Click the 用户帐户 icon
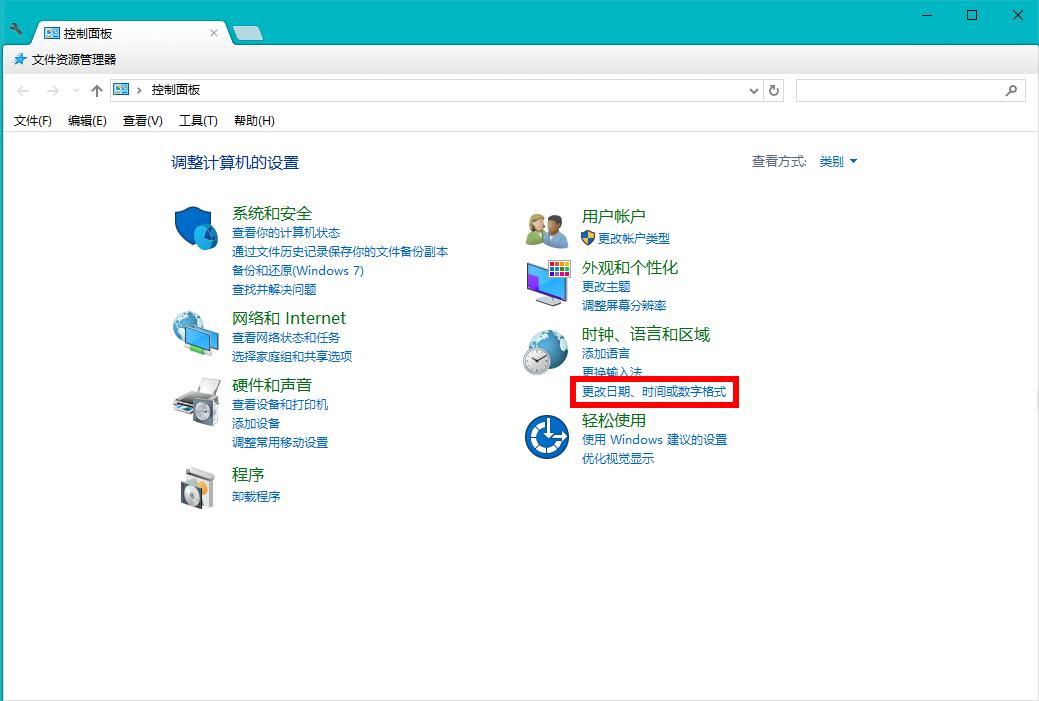This screenshot has width=1039, height=701. [x=546, y=226]
